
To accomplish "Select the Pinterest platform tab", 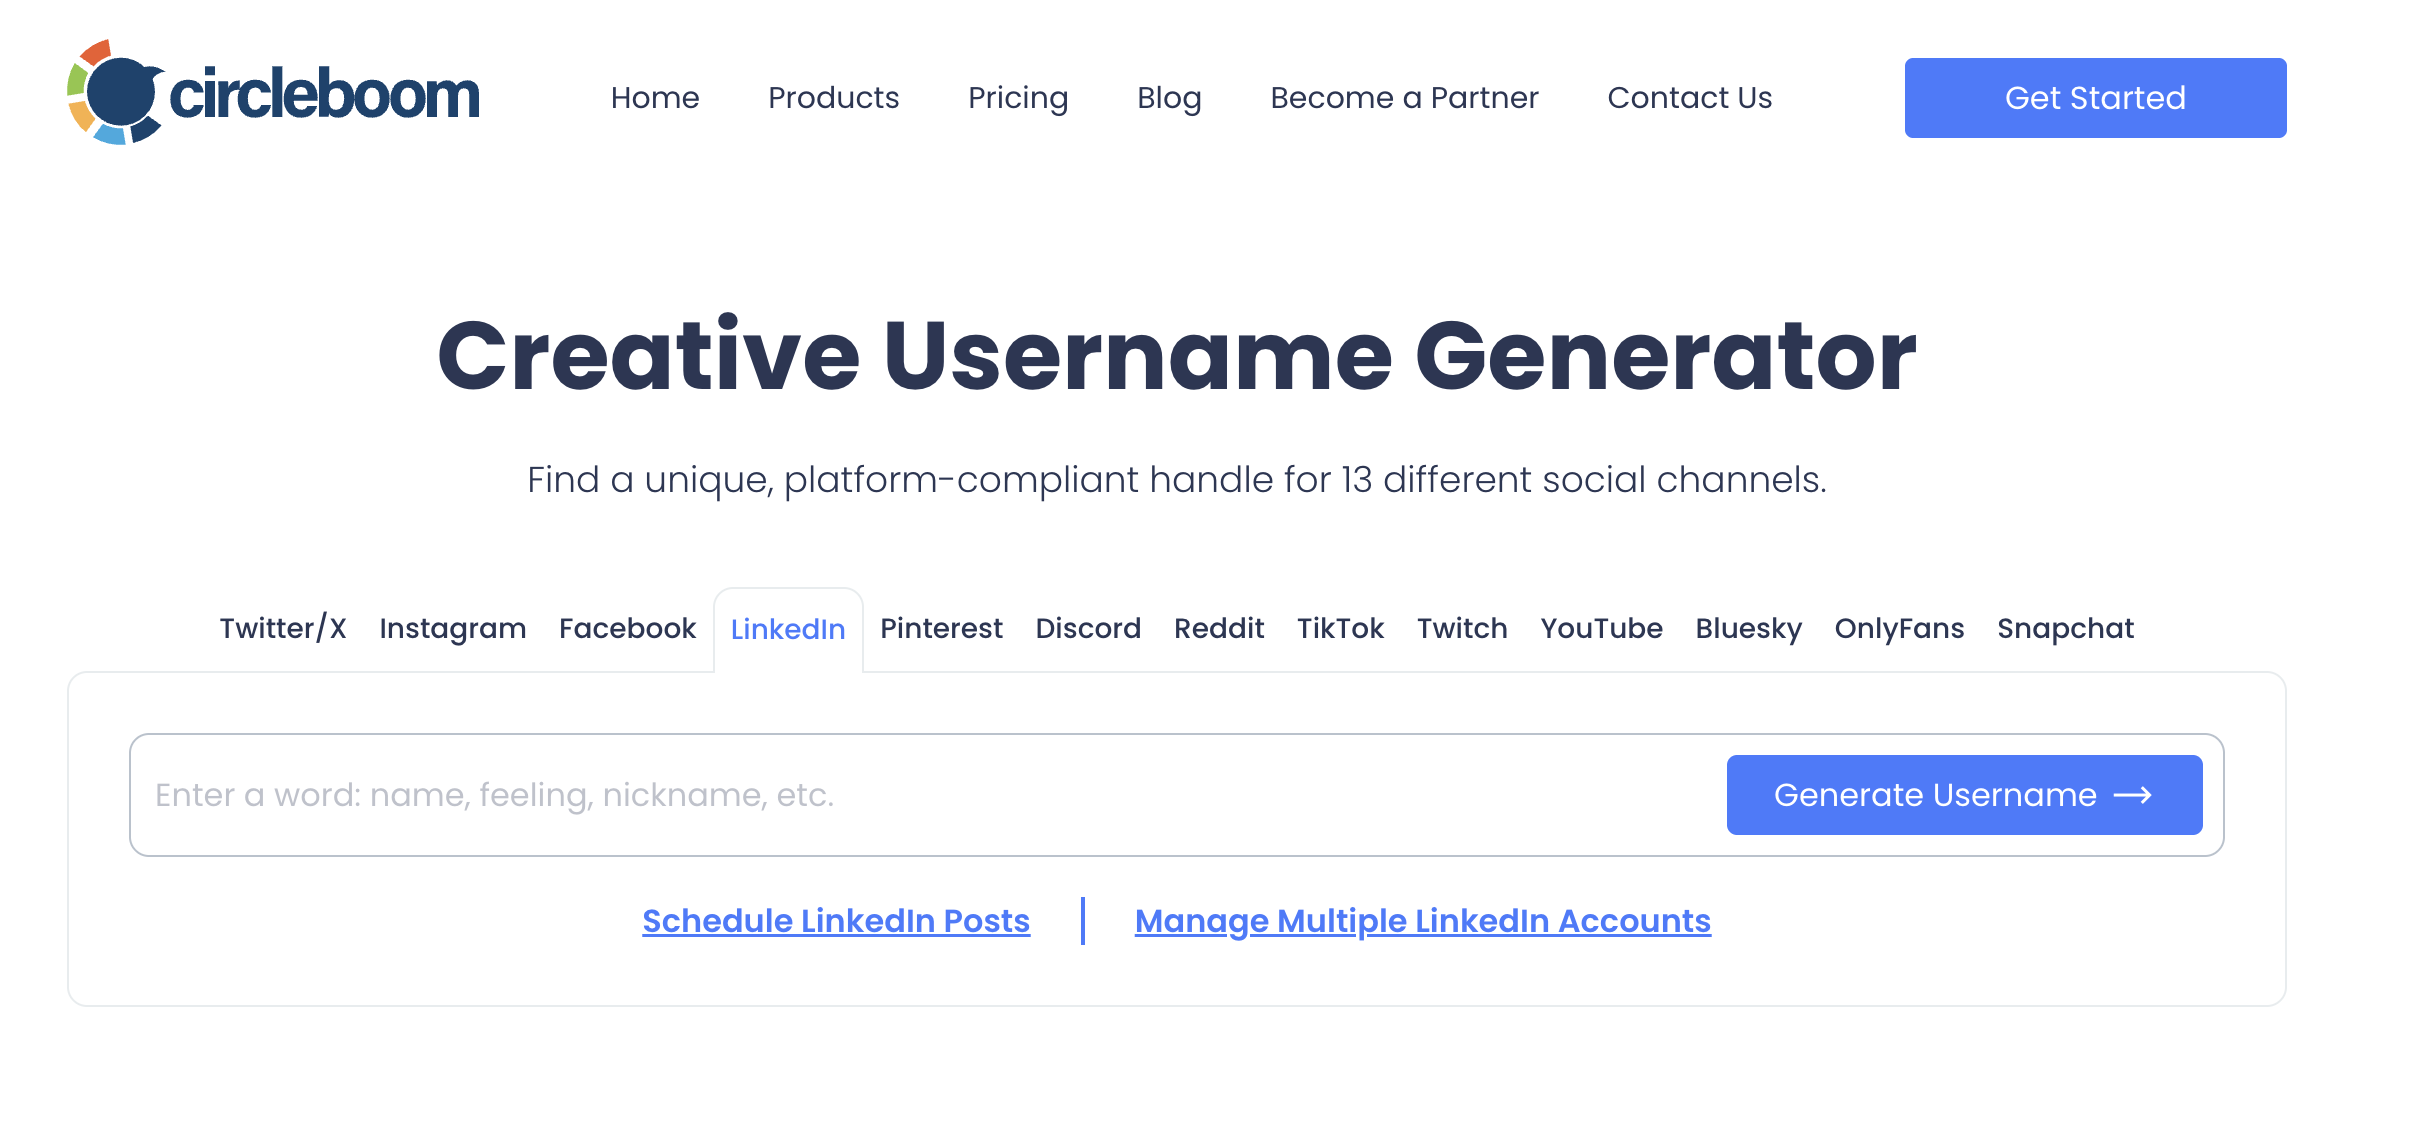I will (x=940, y=628).
